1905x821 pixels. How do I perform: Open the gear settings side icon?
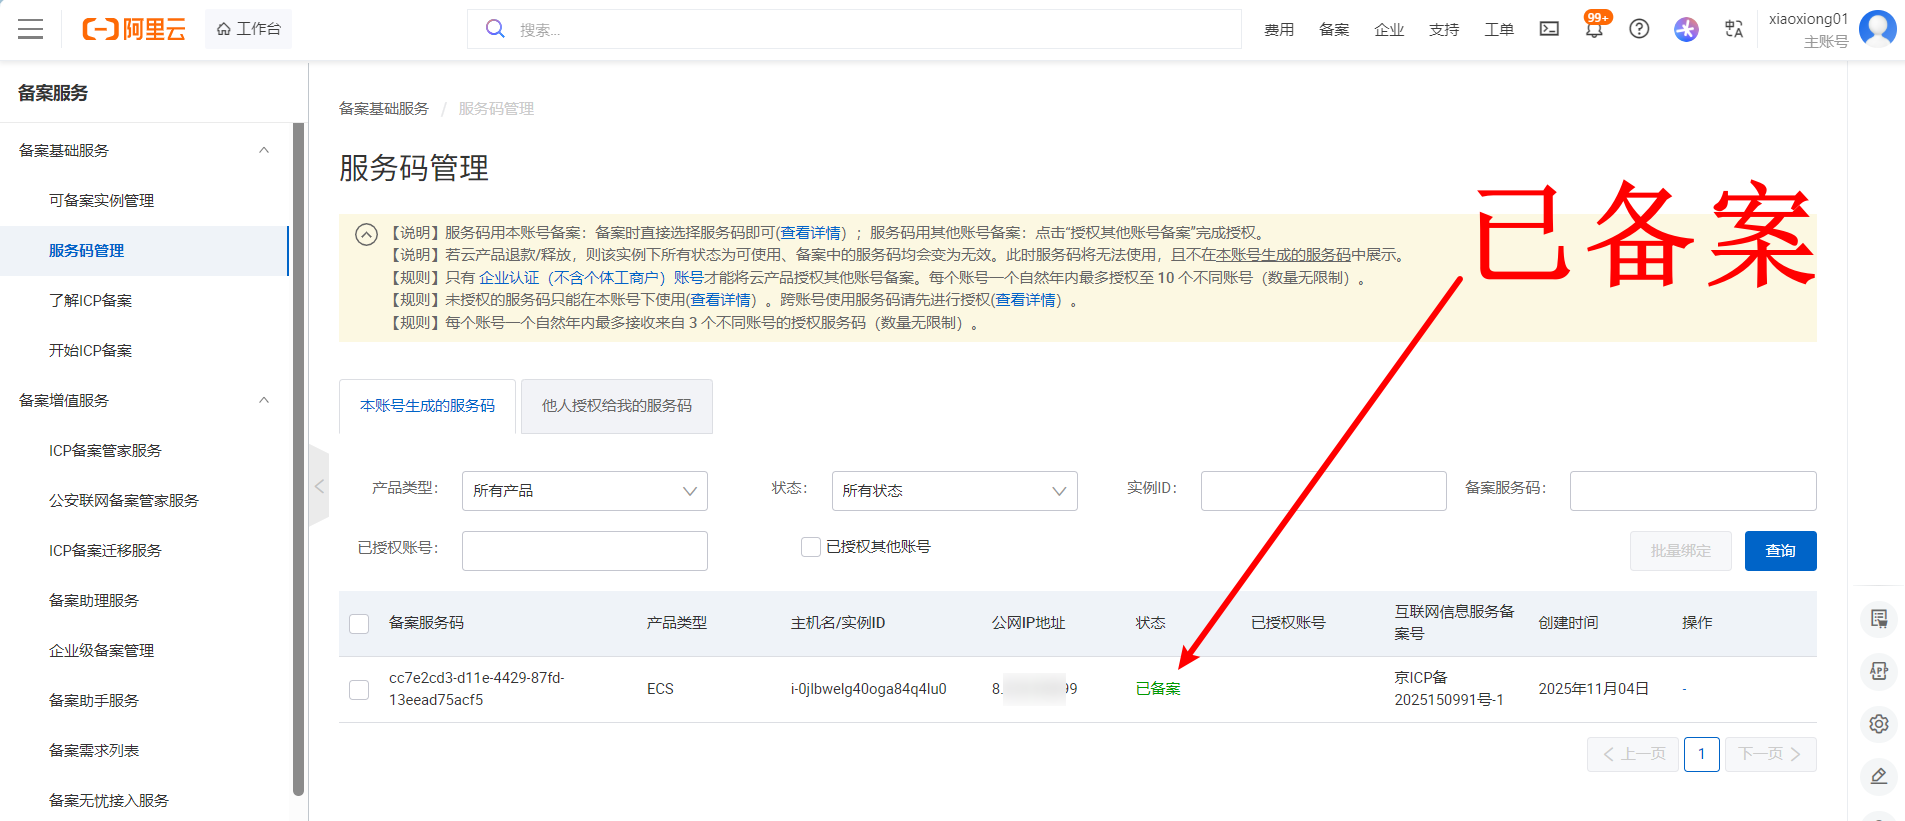[1879, 724]
